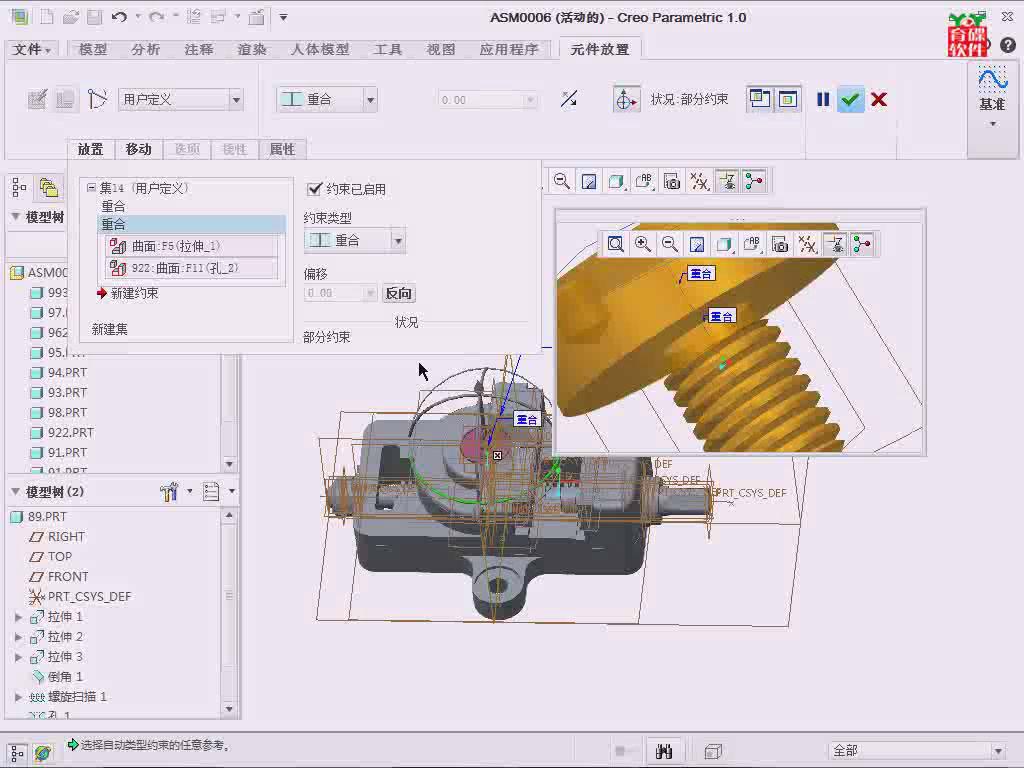
Task: Switch to the 模型 ribbon tab
Action: [x=93, y=49]
